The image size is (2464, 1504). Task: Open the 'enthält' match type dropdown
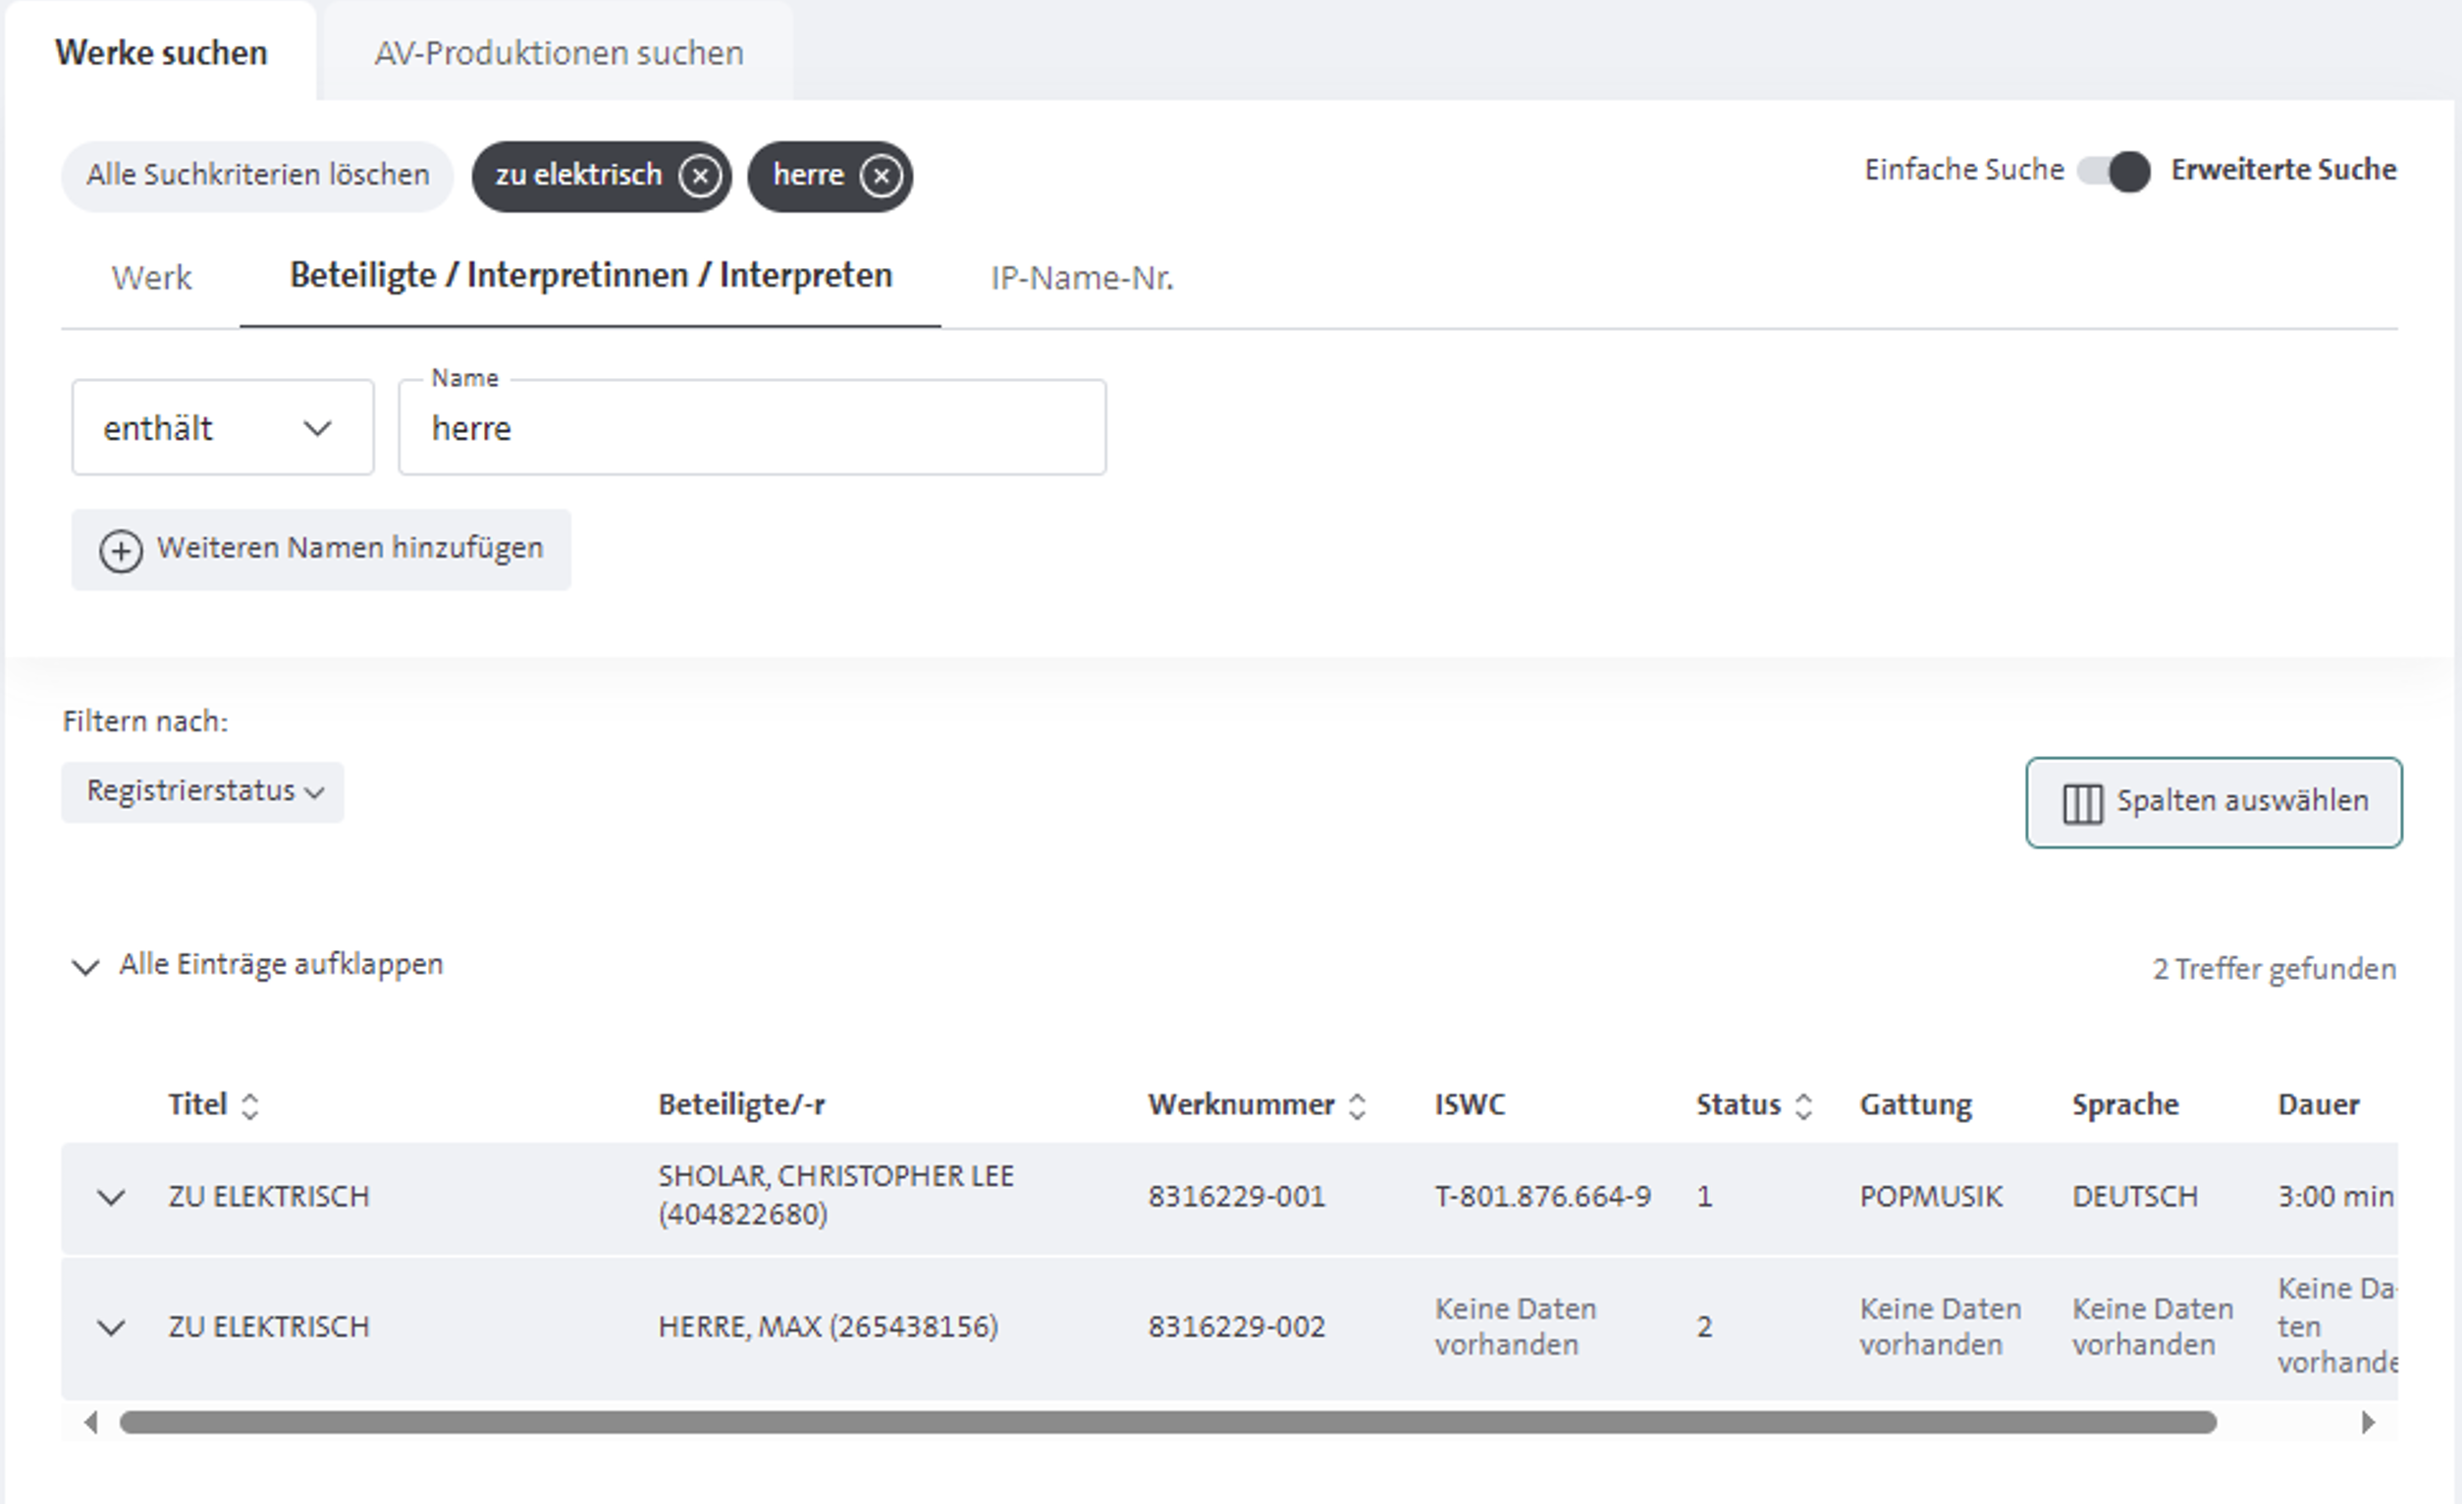(x=223, y=427)
